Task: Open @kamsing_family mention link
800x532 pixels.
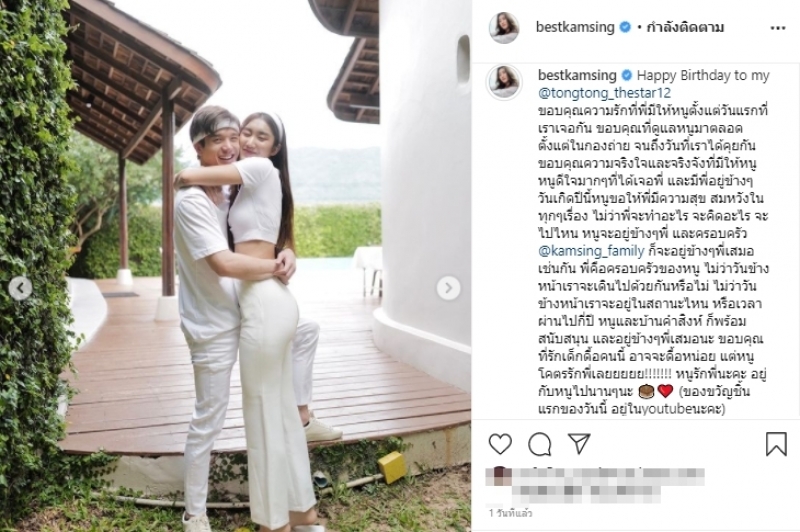Action: [x=591, y=251]
